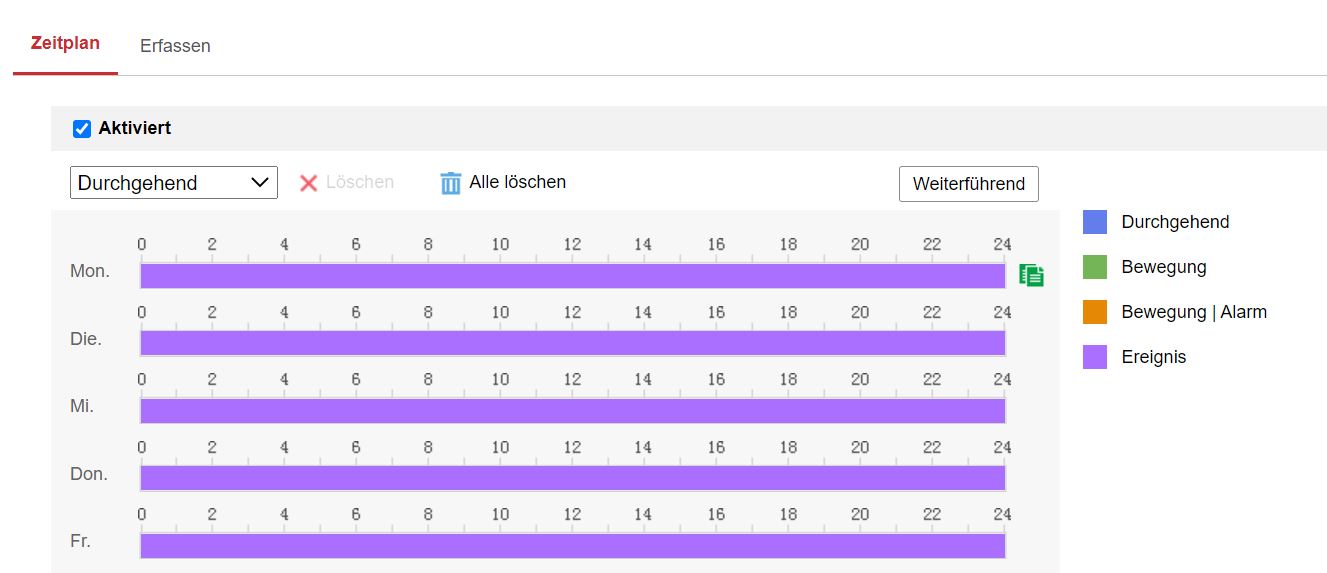The width and height of the screenshot is (1327, 573).
Task: Click the orange Bewegung | Alarm swatch
Action: [1095, 312]
